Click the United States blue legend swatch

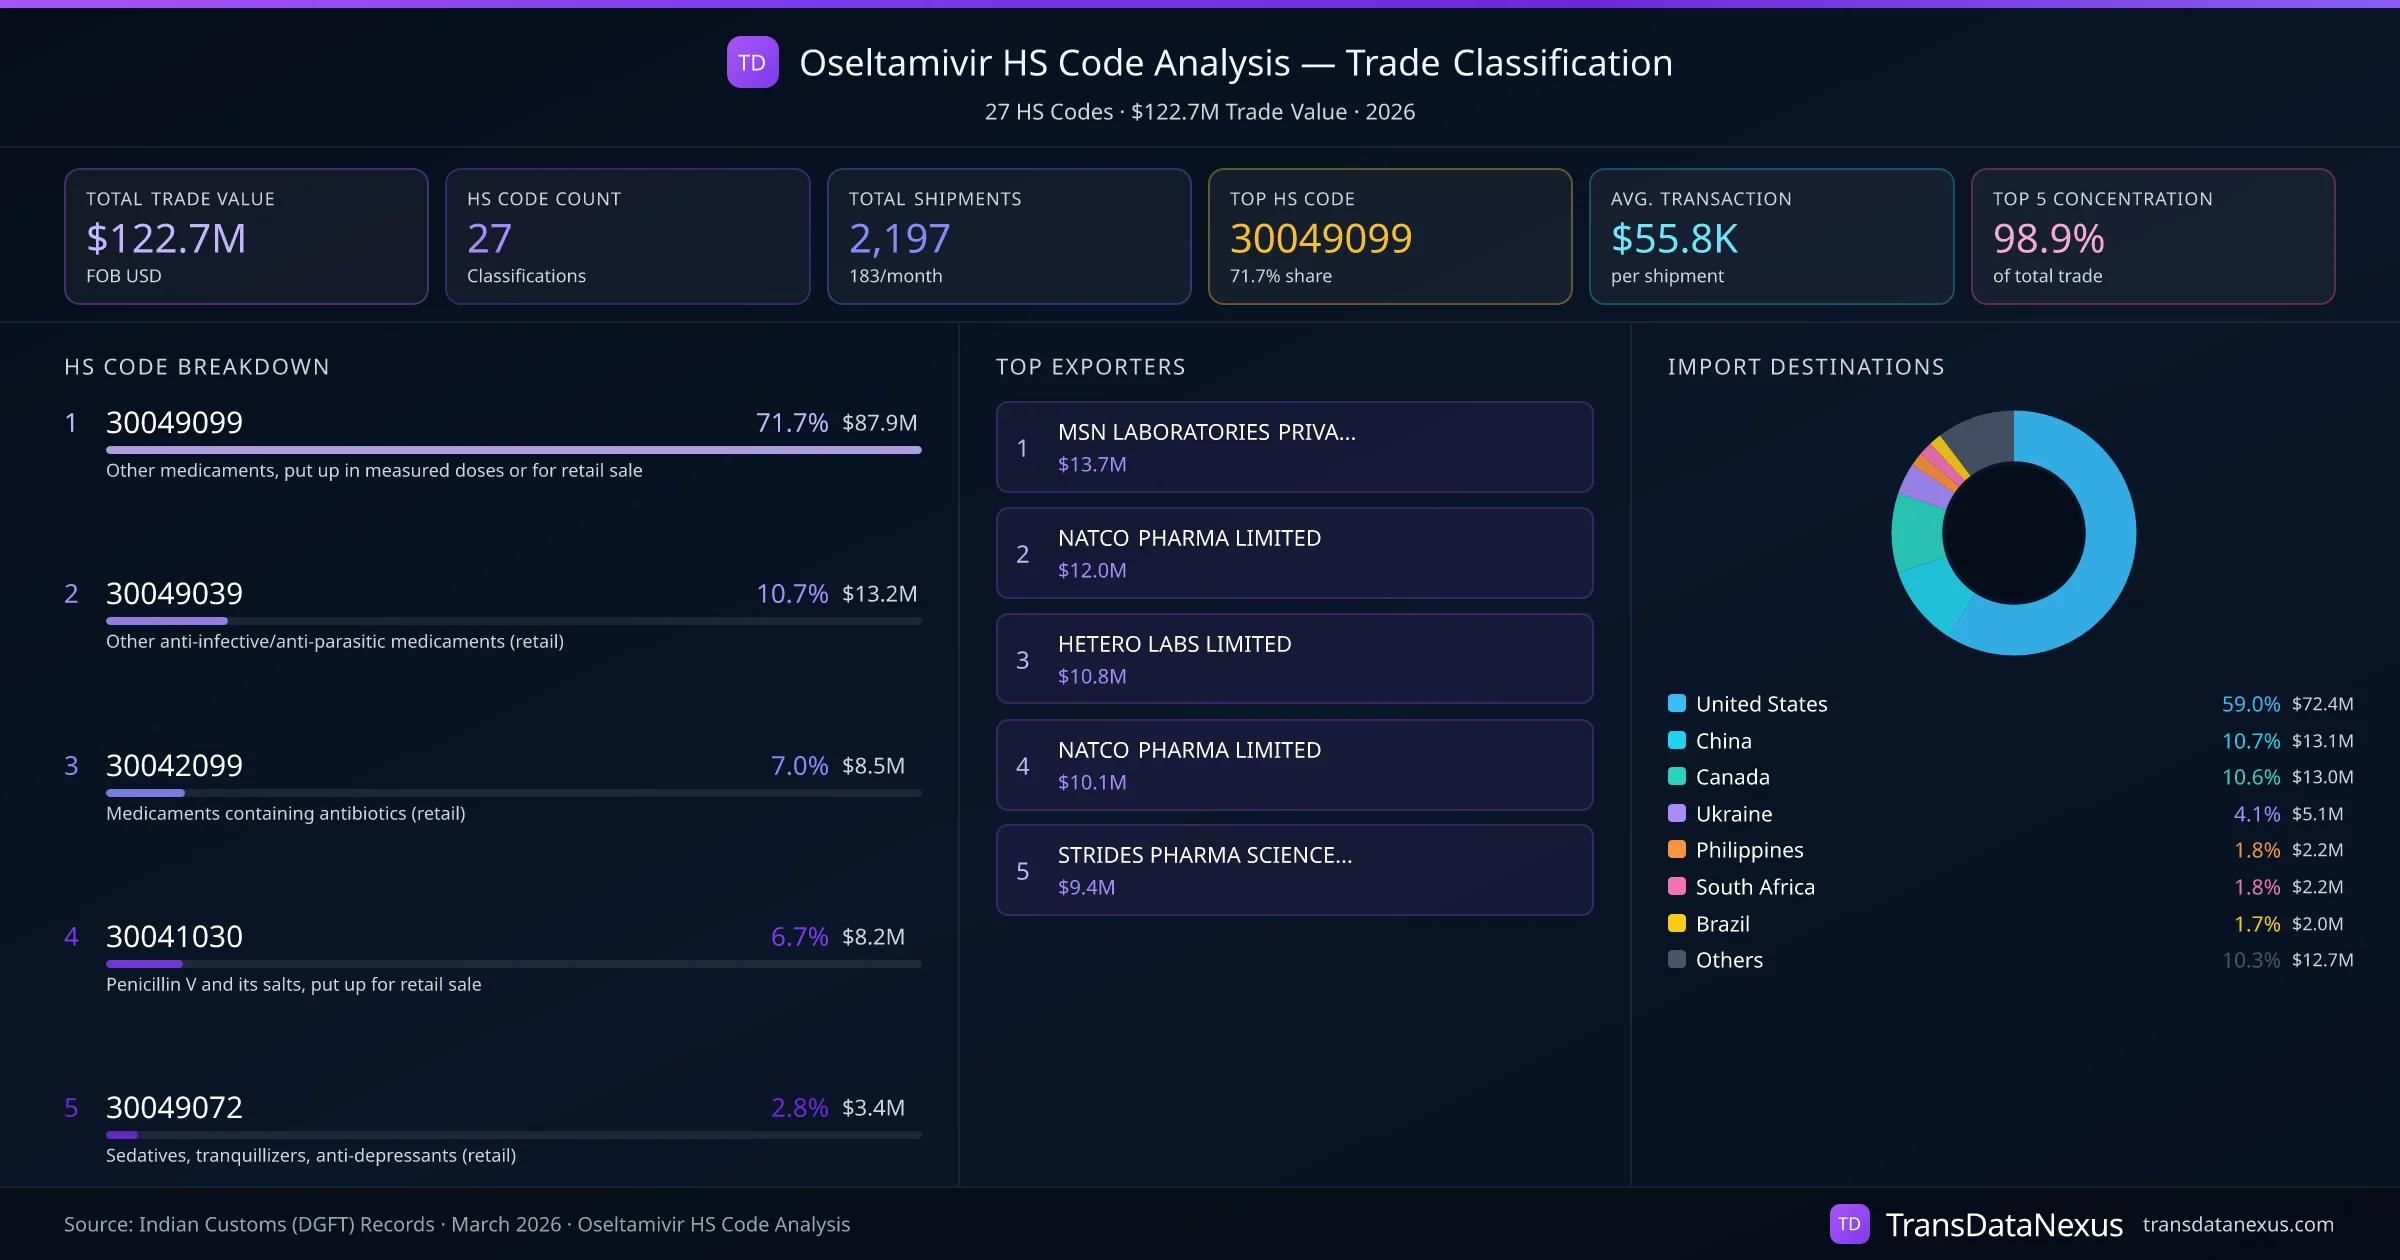[1677, 703]
